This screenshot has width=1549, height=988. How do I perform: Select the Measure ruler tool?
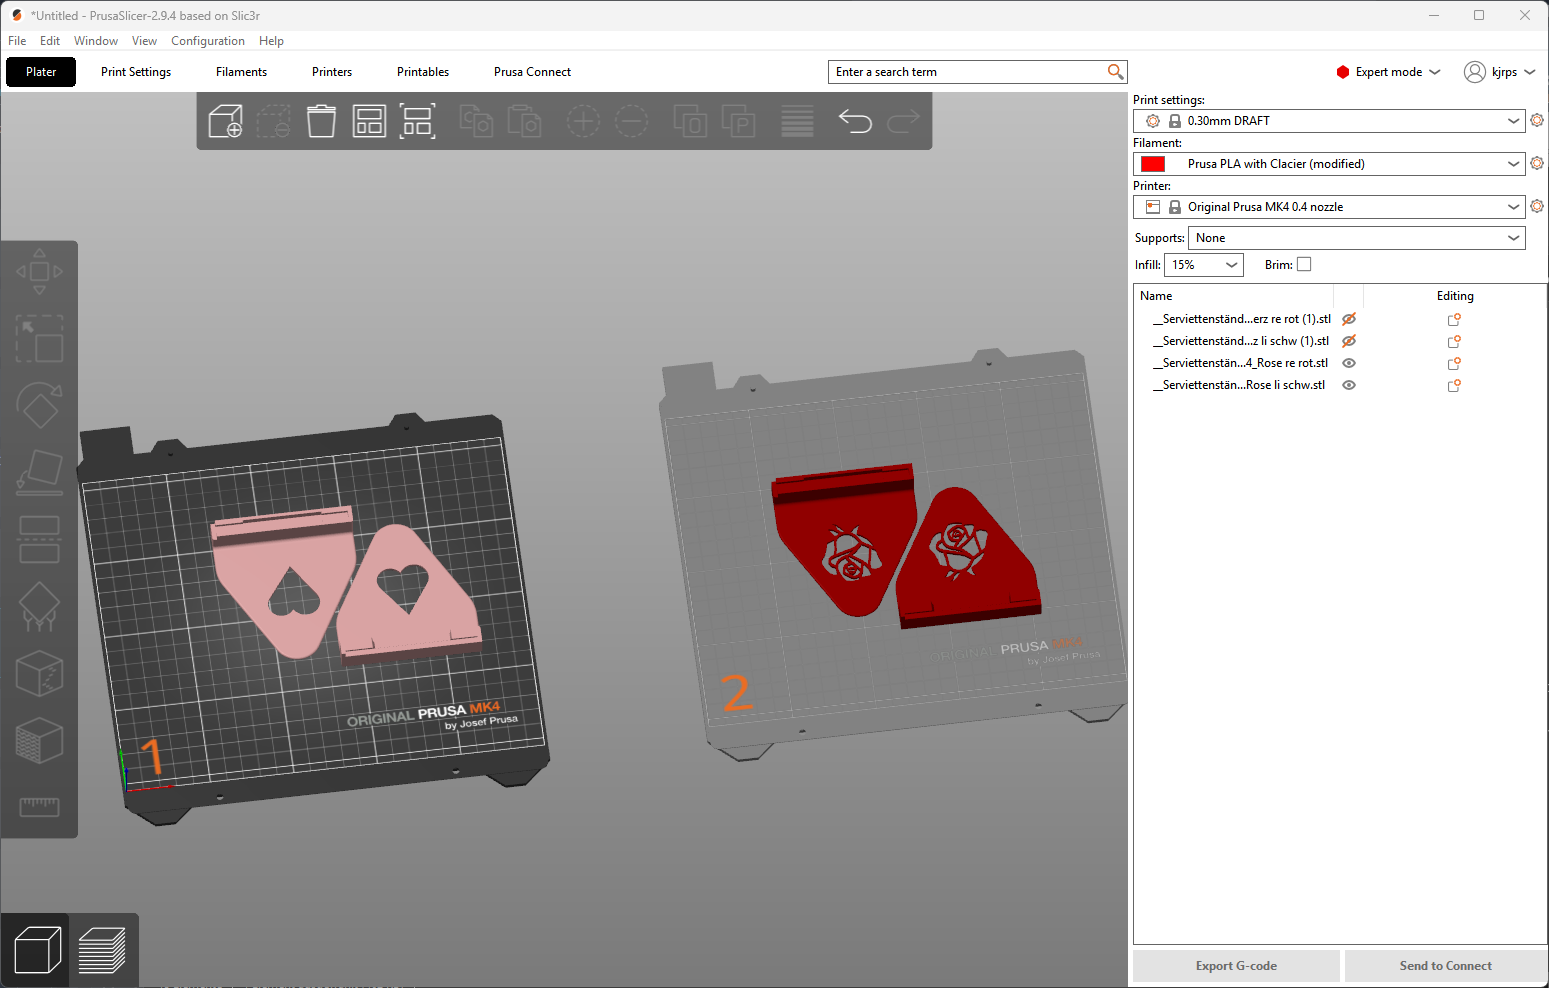(39, 806)
